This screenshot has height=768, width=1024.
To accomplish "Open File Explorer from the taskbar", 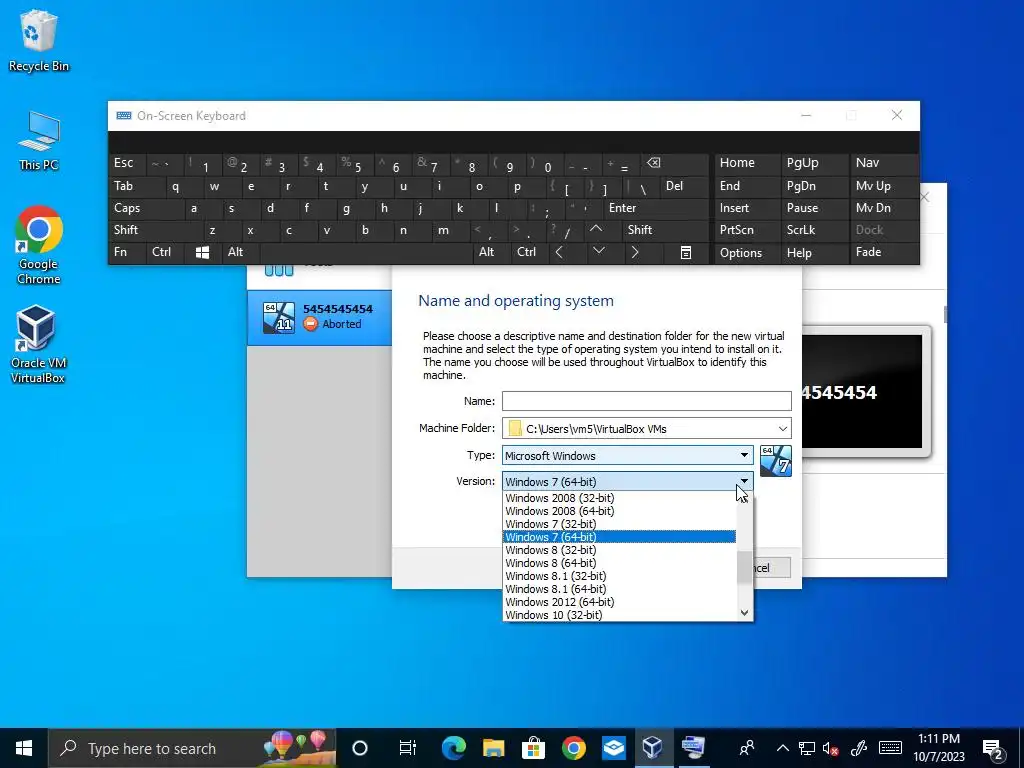I will [x=494, y=748].
